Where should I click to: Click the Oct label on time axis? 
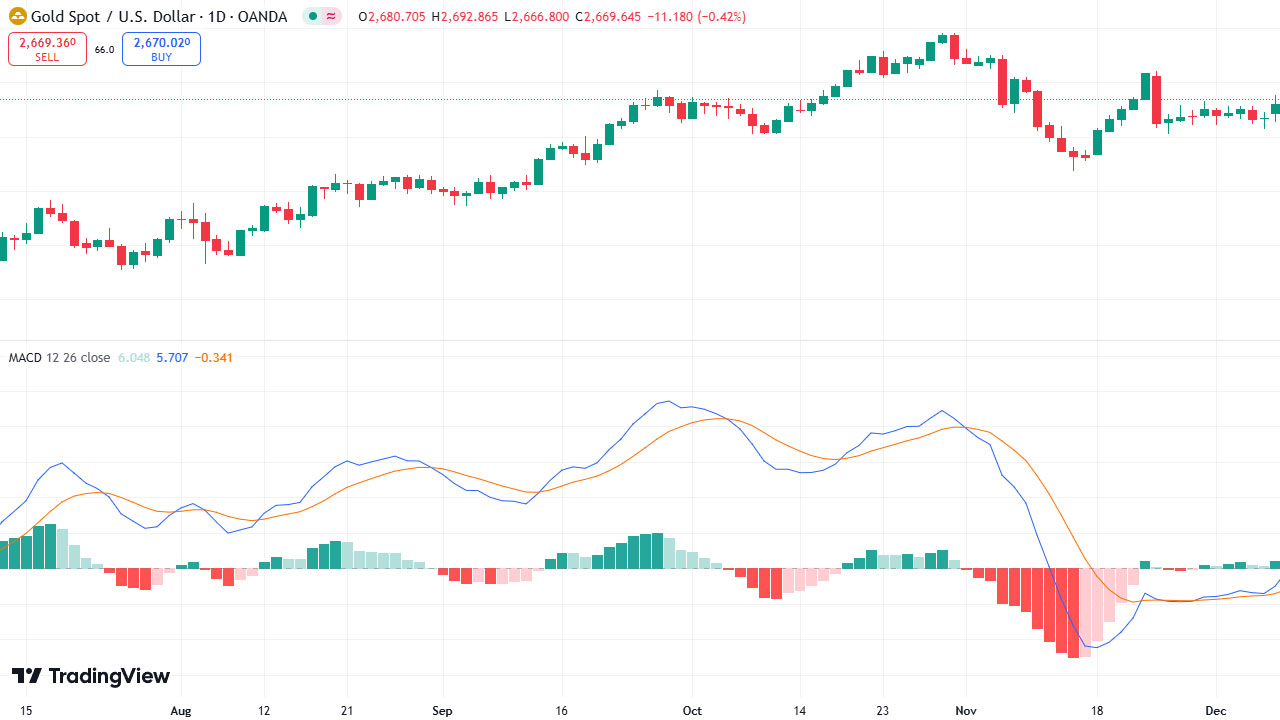pos(692,711)
